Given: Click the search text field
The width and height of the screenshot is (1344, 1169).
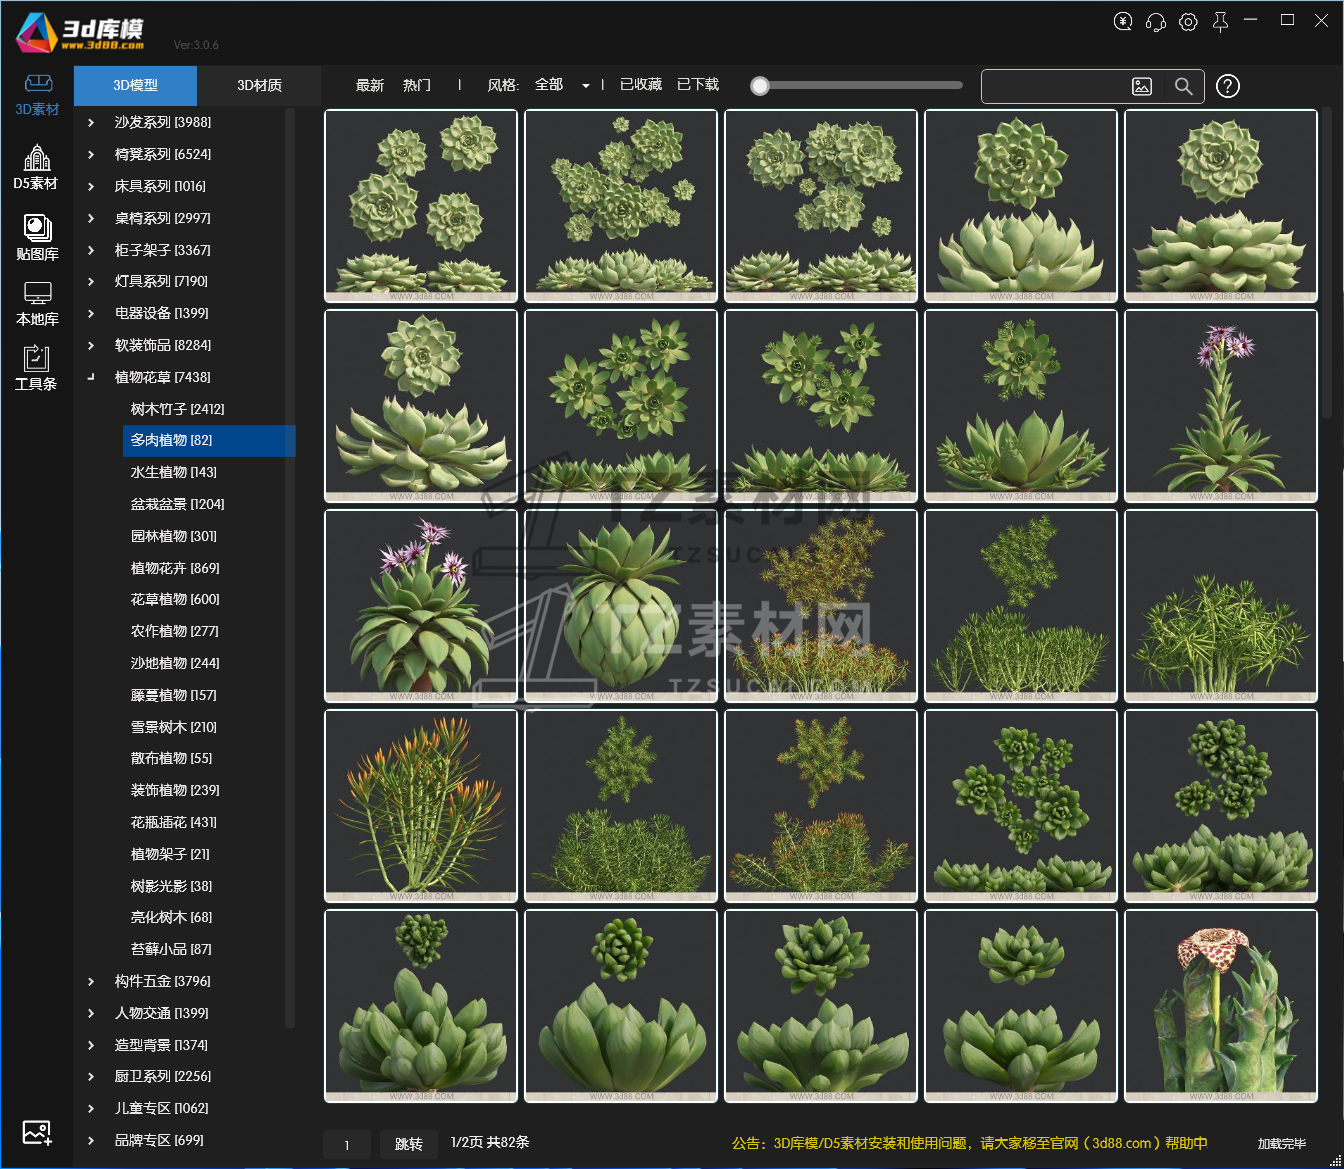Looking at the screenshot, I should tap(1054, 87).
